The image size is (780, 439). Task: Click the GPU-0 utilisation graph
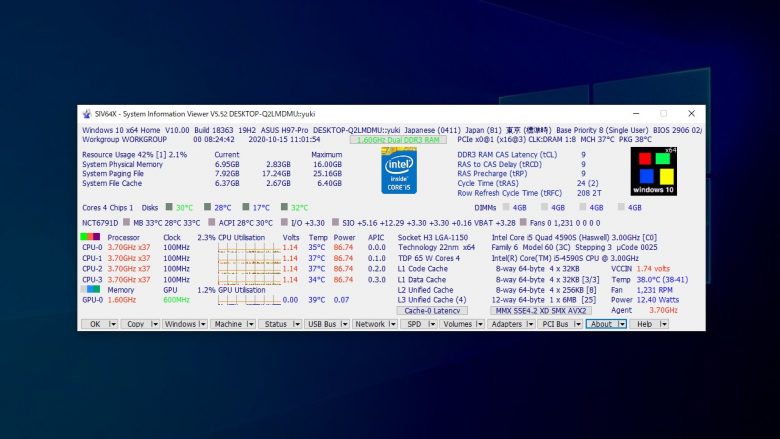click(249, 300)
